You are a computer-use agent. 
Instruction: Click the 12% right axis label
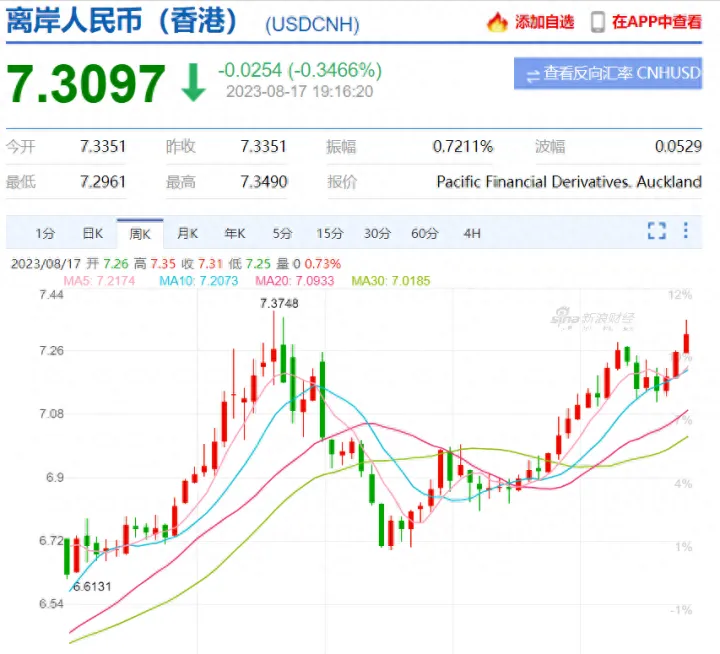pos(681,294)
